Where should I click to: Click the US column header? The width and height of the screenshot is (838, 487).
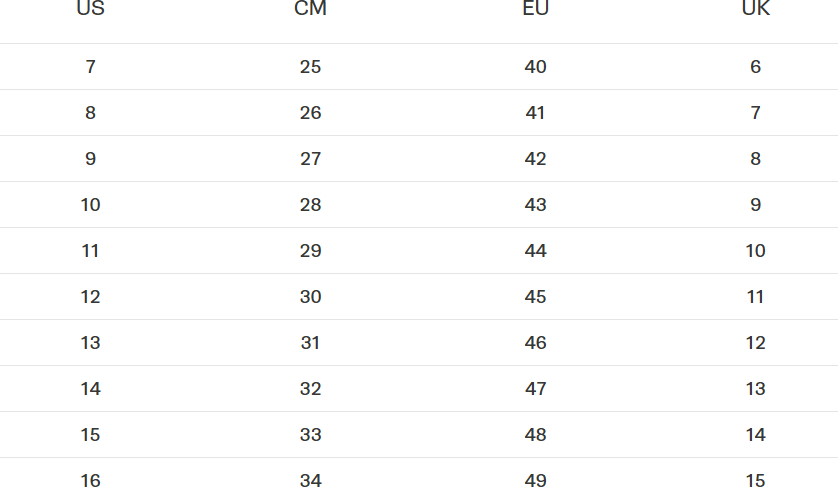(x=90, y=10)
